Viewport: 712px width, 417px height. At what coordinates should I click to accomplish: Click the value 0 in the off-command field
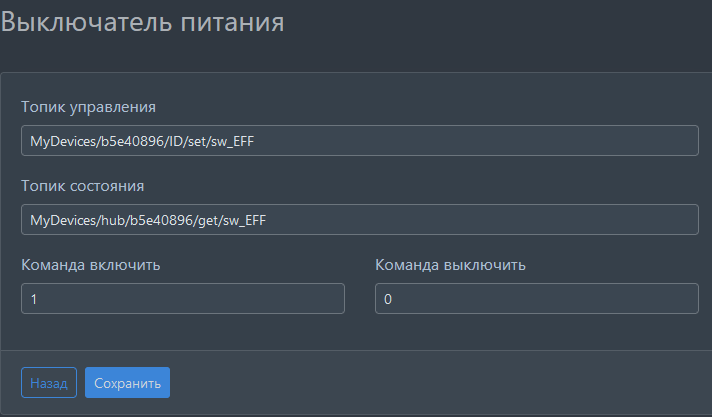[388, 299]
